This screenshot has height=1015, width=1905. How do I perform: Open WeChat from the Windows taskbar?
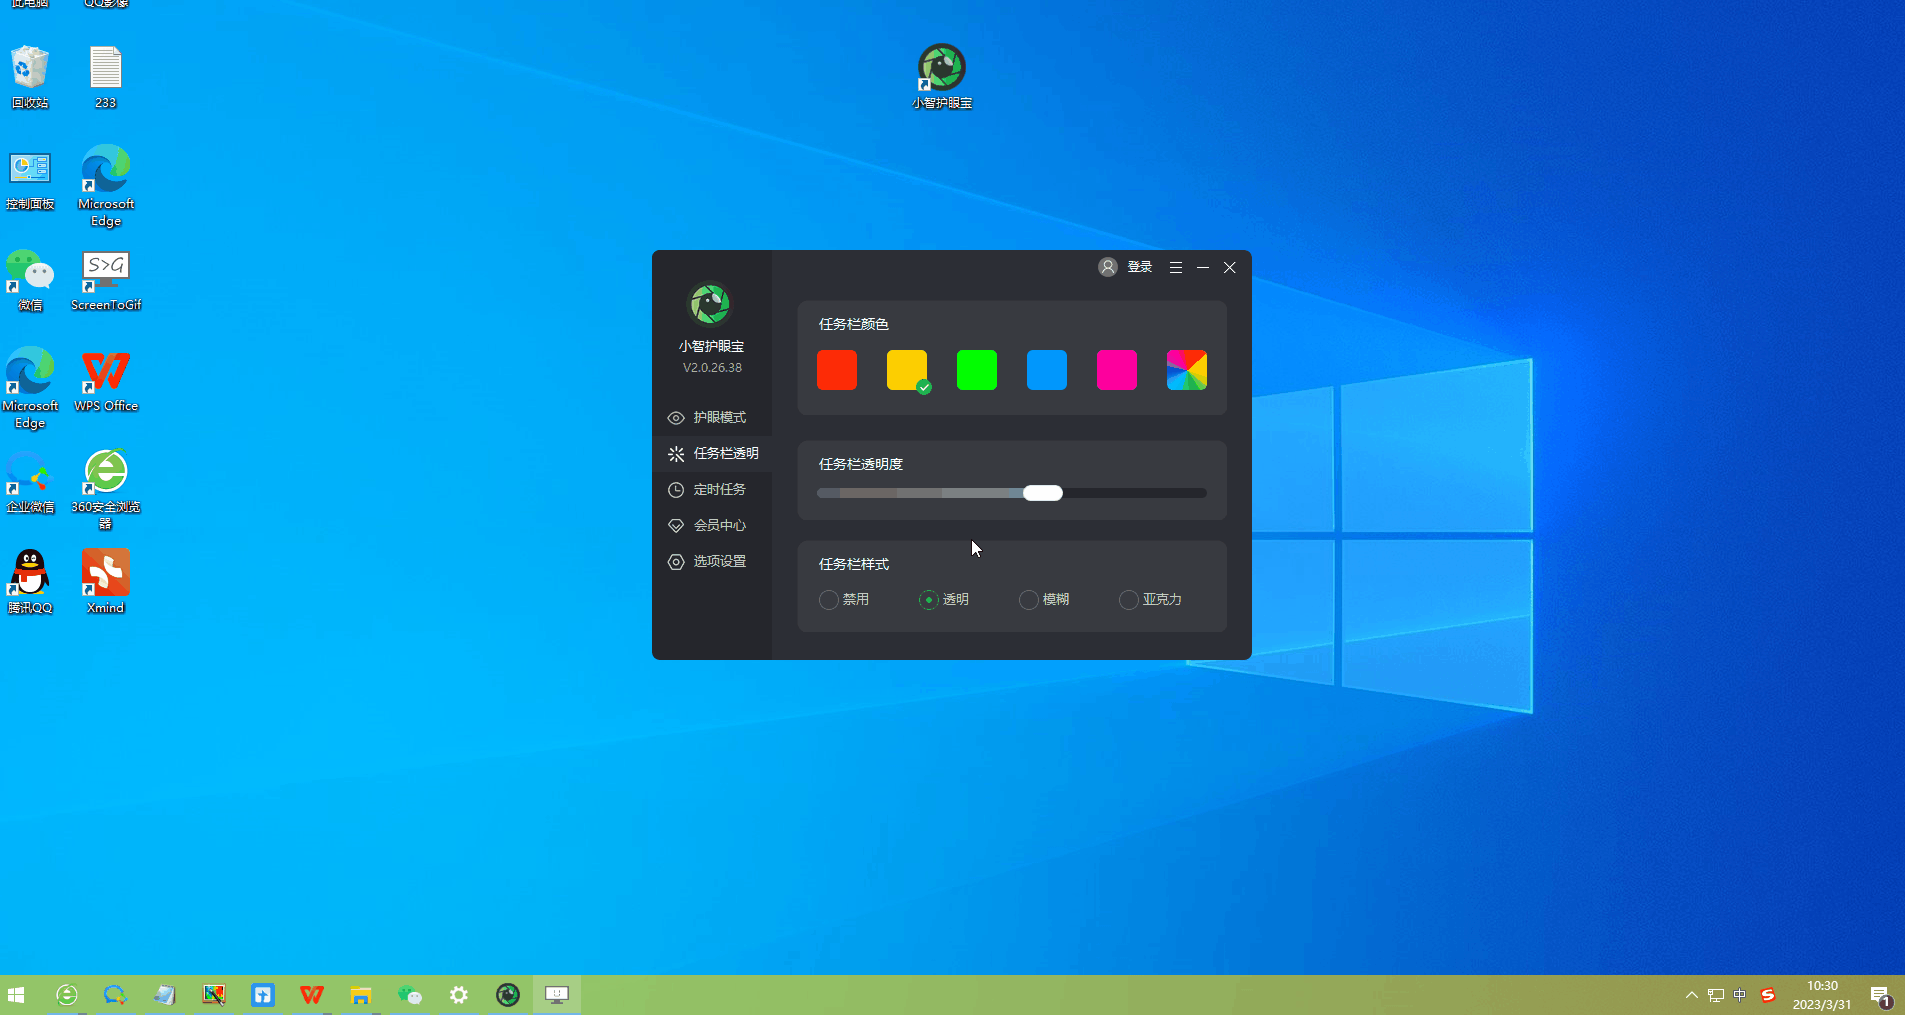pyautogui.click(x=410, y=995)
